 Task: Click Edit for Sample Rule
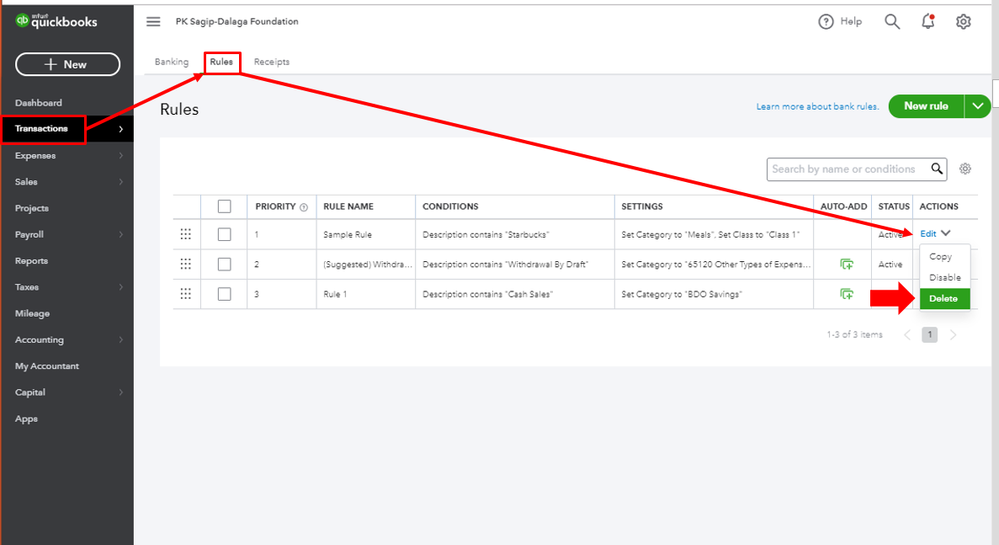pyautogui.click(x=928, y=233)
